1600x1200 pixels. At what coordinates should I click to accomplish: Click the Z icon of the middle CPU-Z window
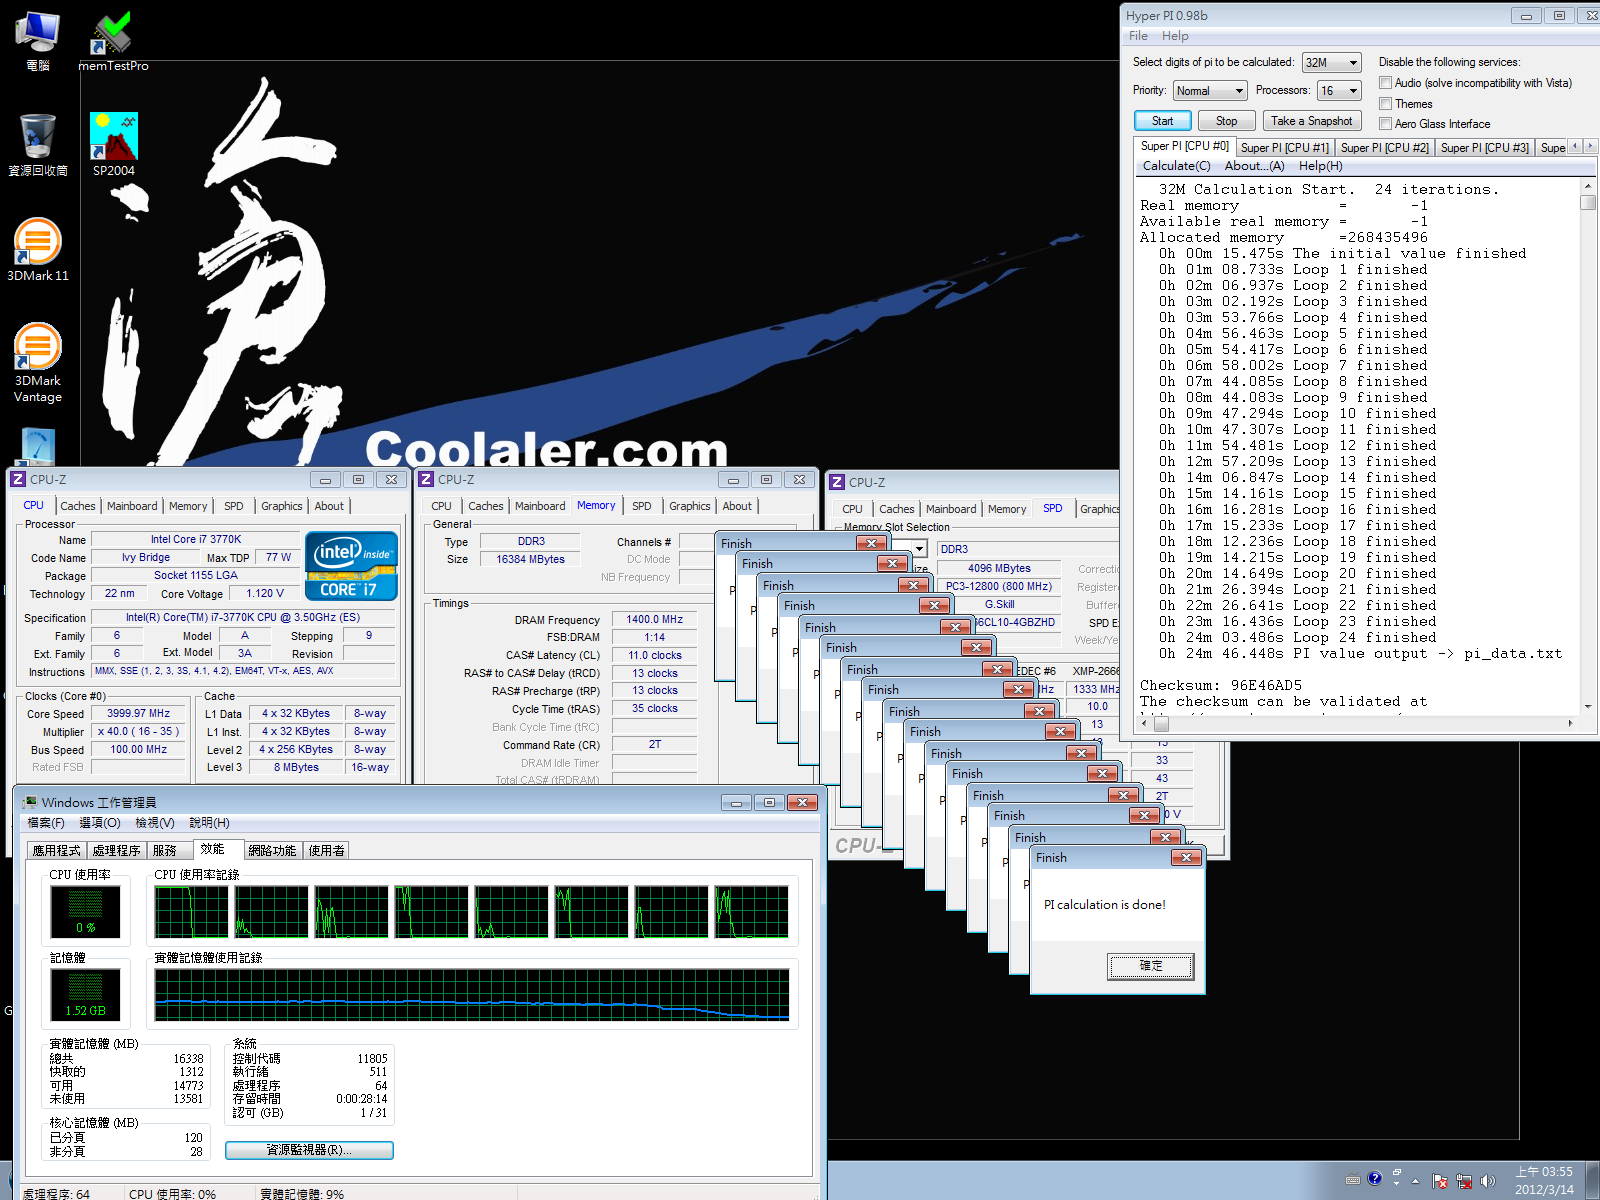pos(426,480)
